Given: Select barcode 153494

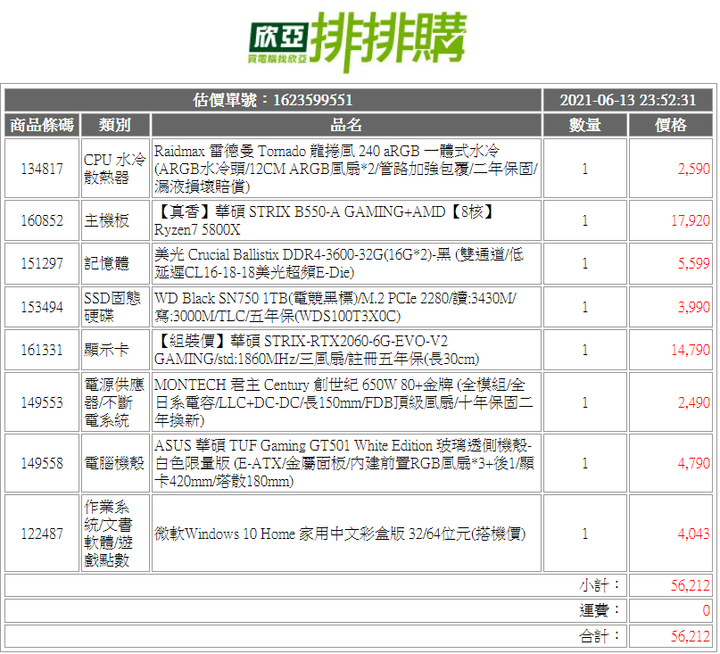Looking at the screenshot, I should pos(42,307).
